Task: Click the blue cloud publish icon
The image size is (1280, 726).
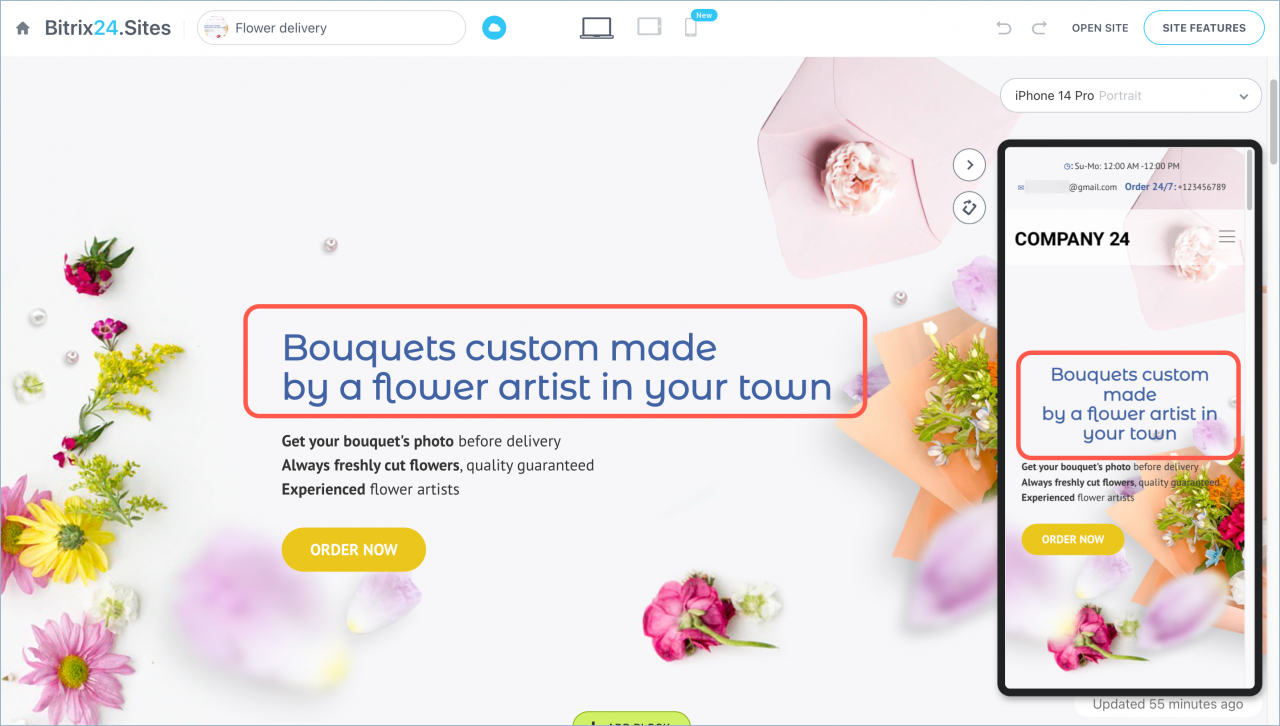Action: [494, 28]
